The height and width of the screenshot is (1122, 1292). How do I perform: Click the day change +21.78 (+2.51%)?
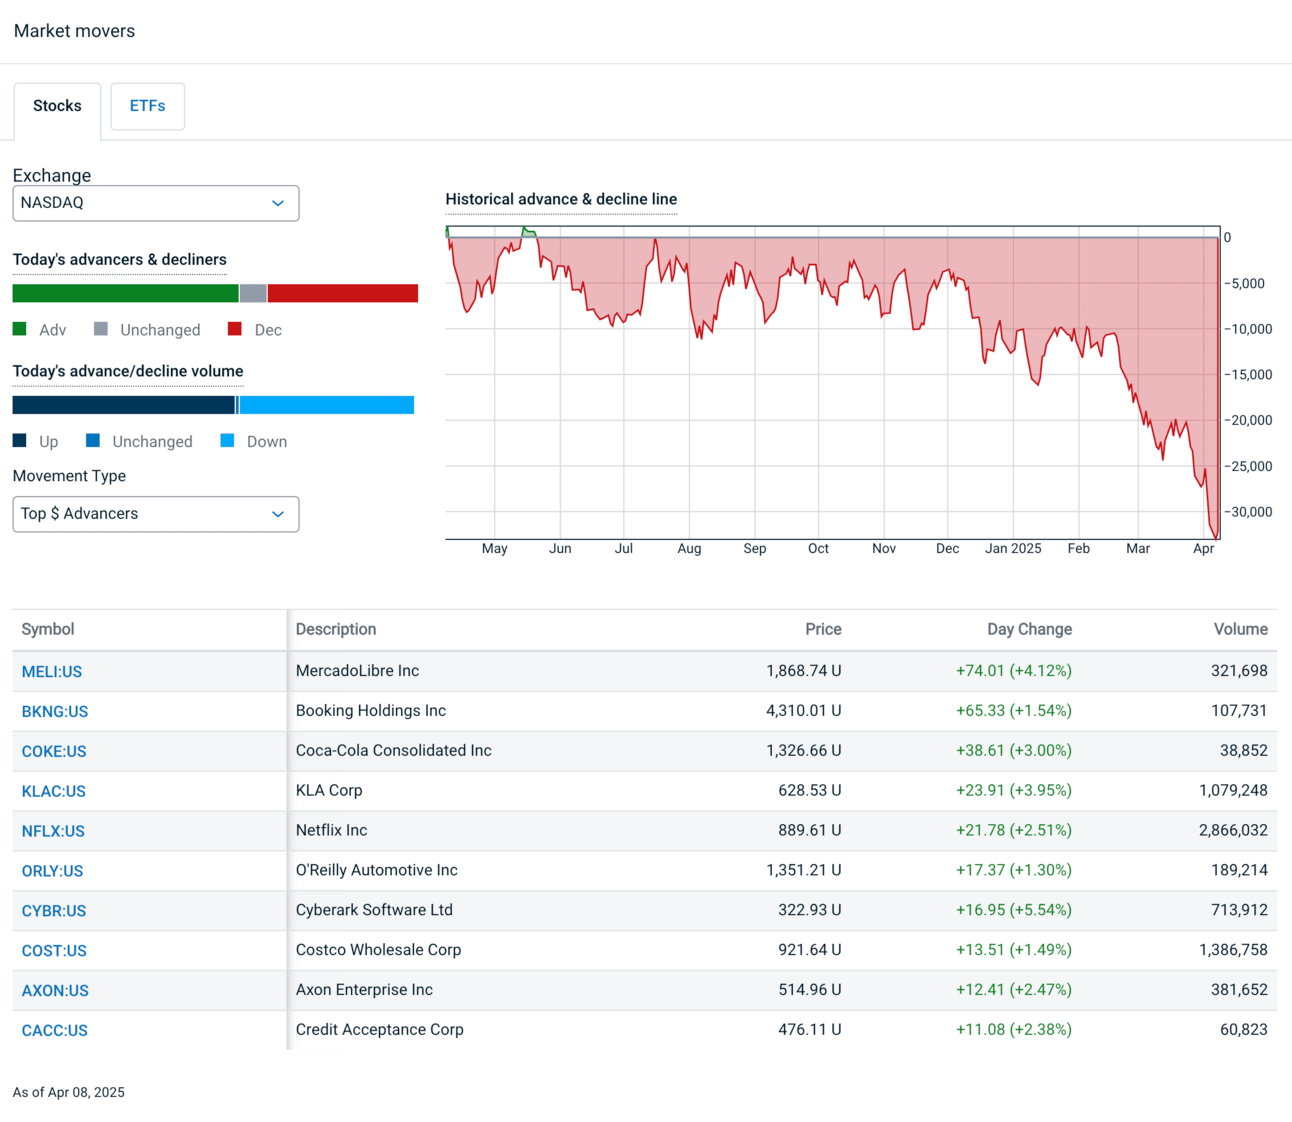(1014, 831)
